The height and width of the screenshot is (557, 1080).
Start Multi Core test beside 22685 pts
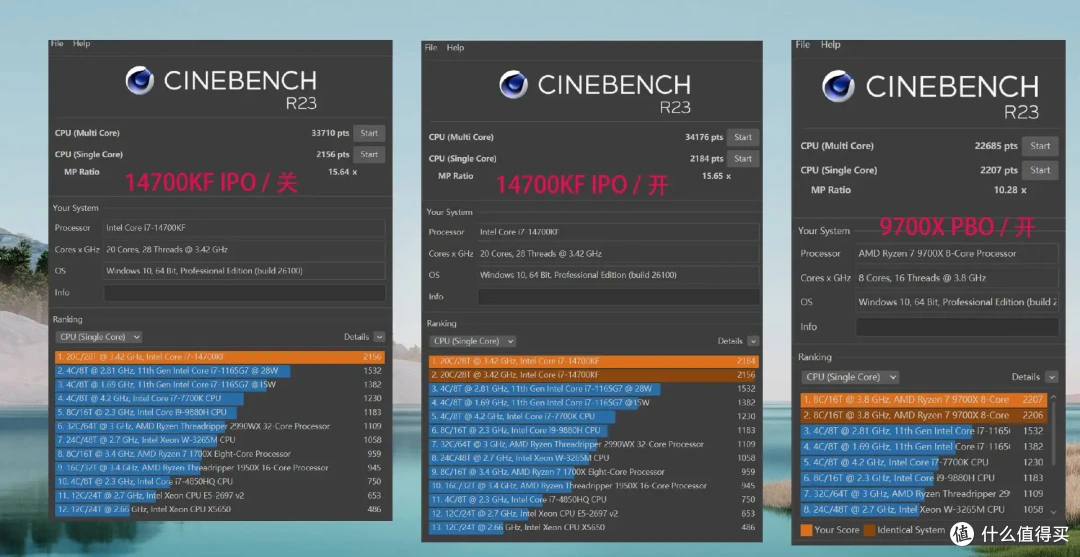click(x=1040, y=146)
